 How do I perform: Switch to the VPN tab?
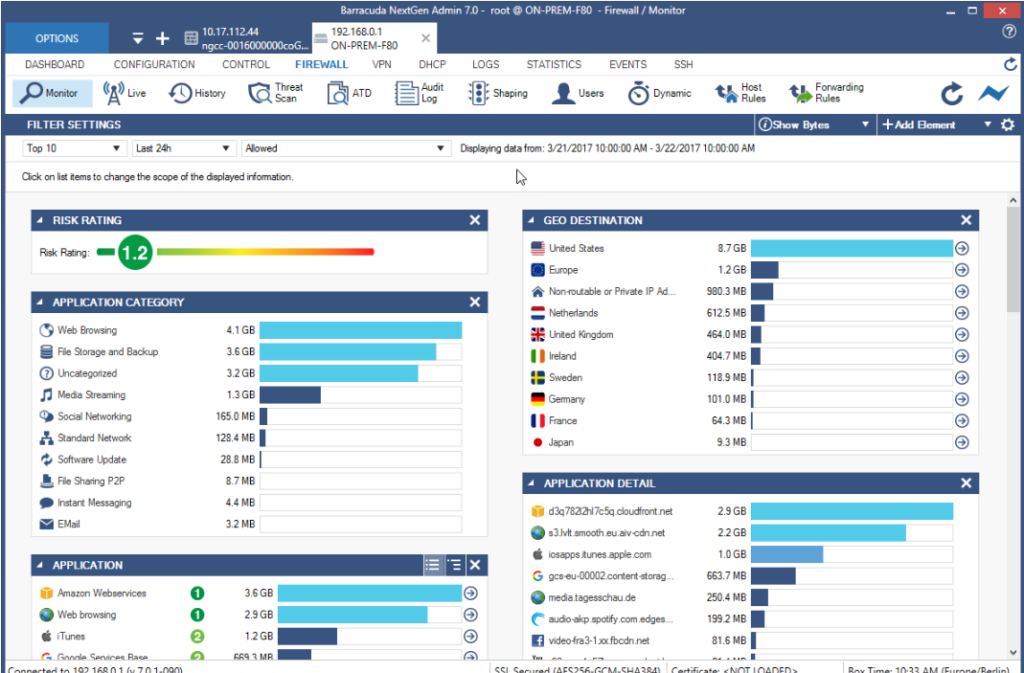pos(382,64)
